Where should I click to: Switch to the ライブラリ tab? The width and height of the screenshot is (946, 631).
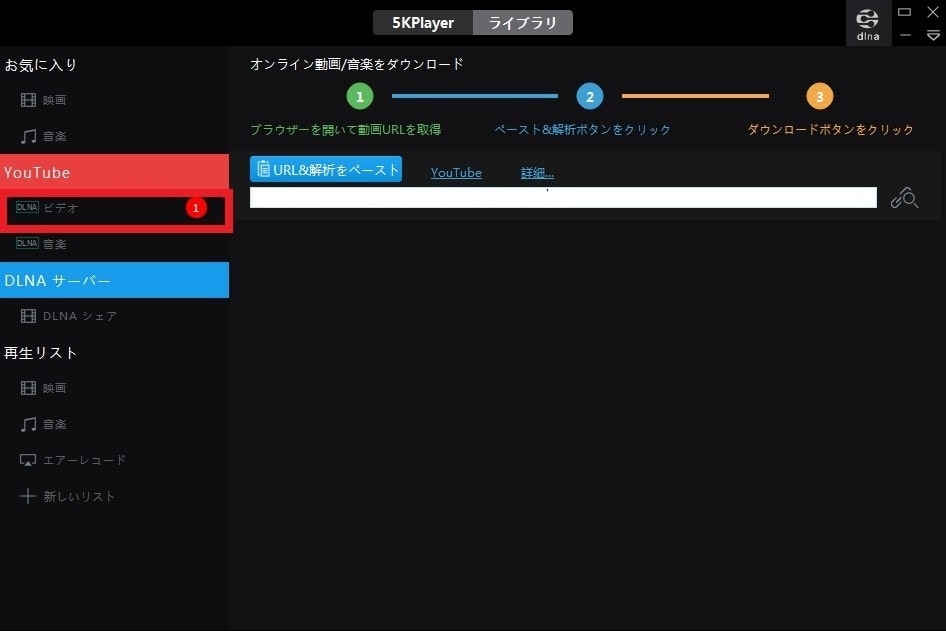522,23
